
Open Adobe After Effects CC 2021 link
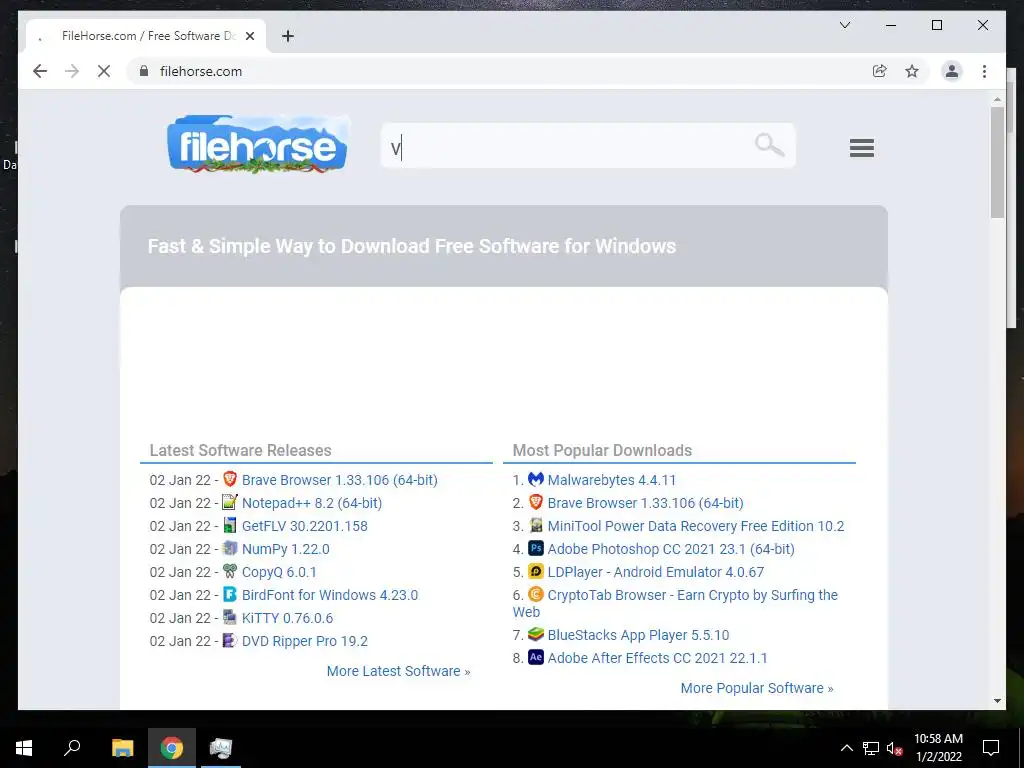pyautogui.click(x=657, y=658)
